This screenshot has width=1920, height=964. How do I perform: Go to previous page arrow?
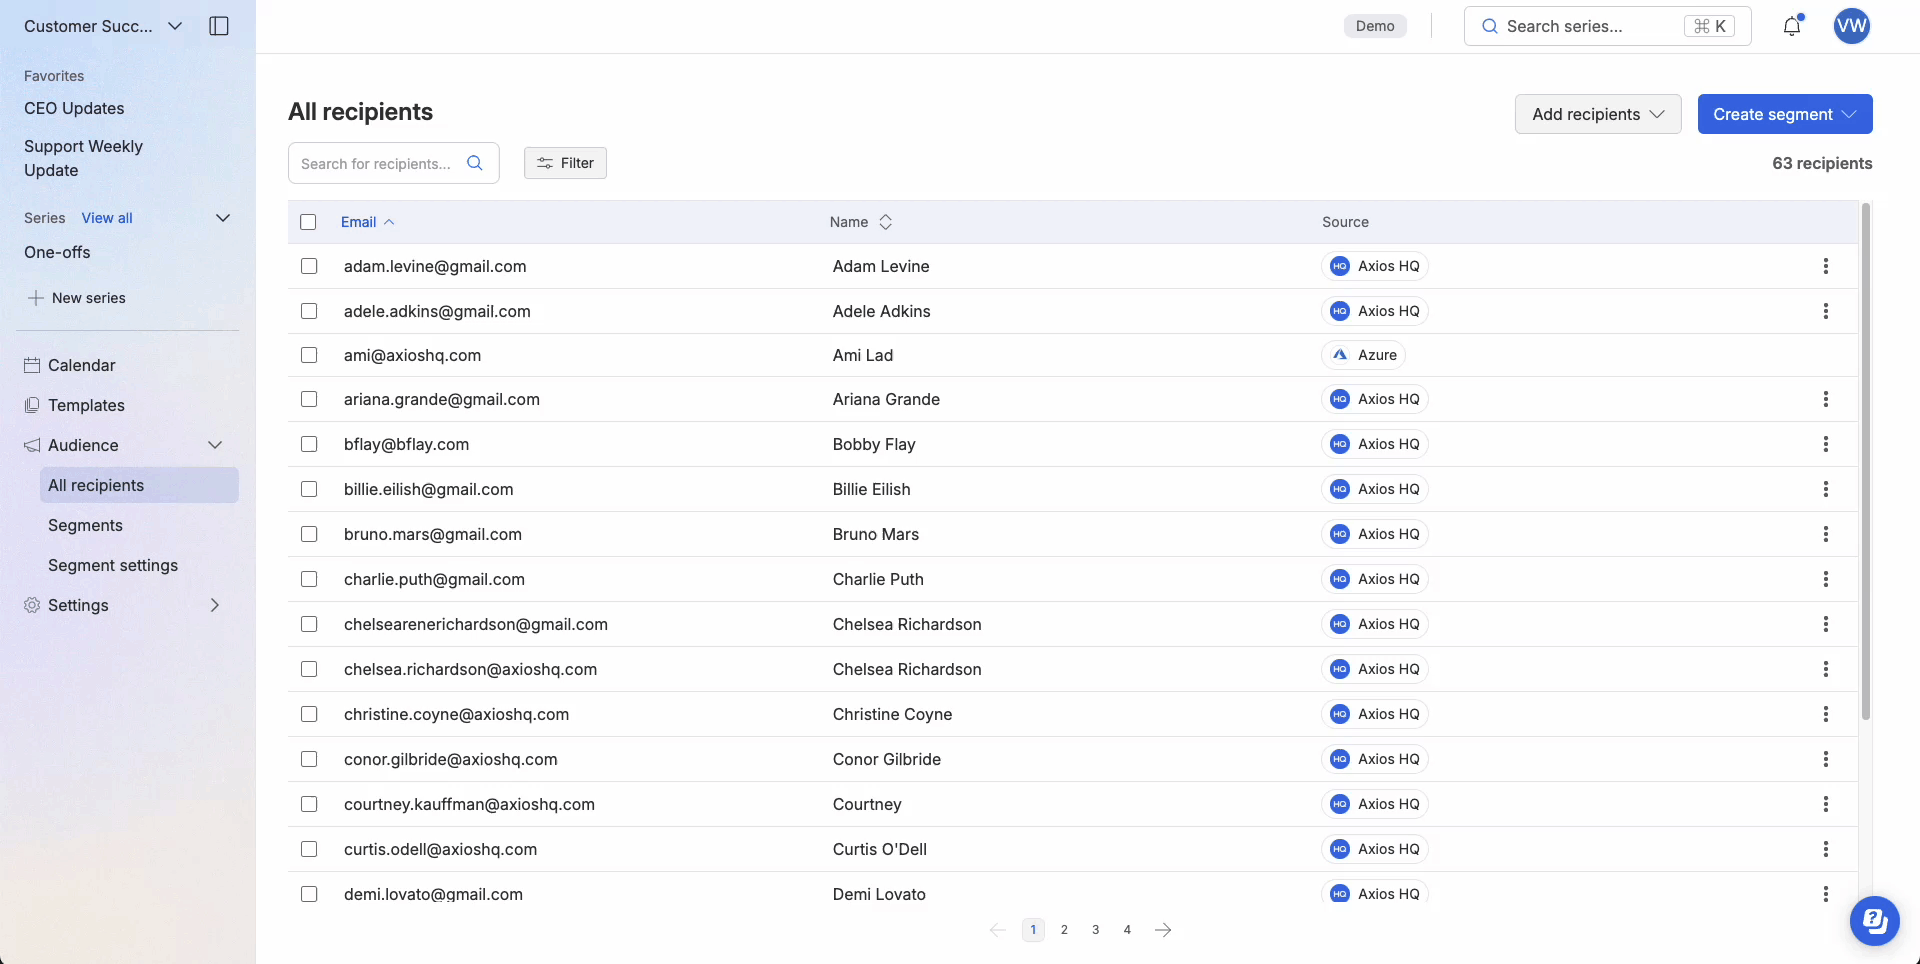click(997, 930)
